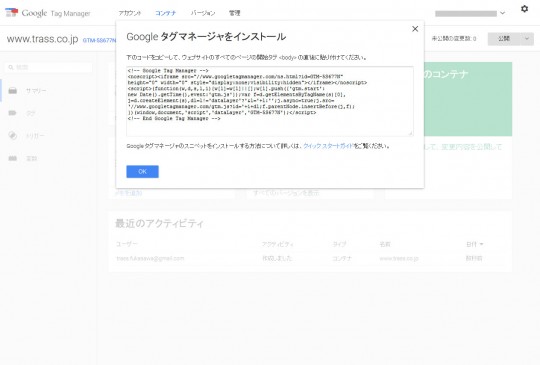The height and width of the screenshot is (365, 540).
Task: Click the GTM container ID link
Action: (x=99, y=40)
